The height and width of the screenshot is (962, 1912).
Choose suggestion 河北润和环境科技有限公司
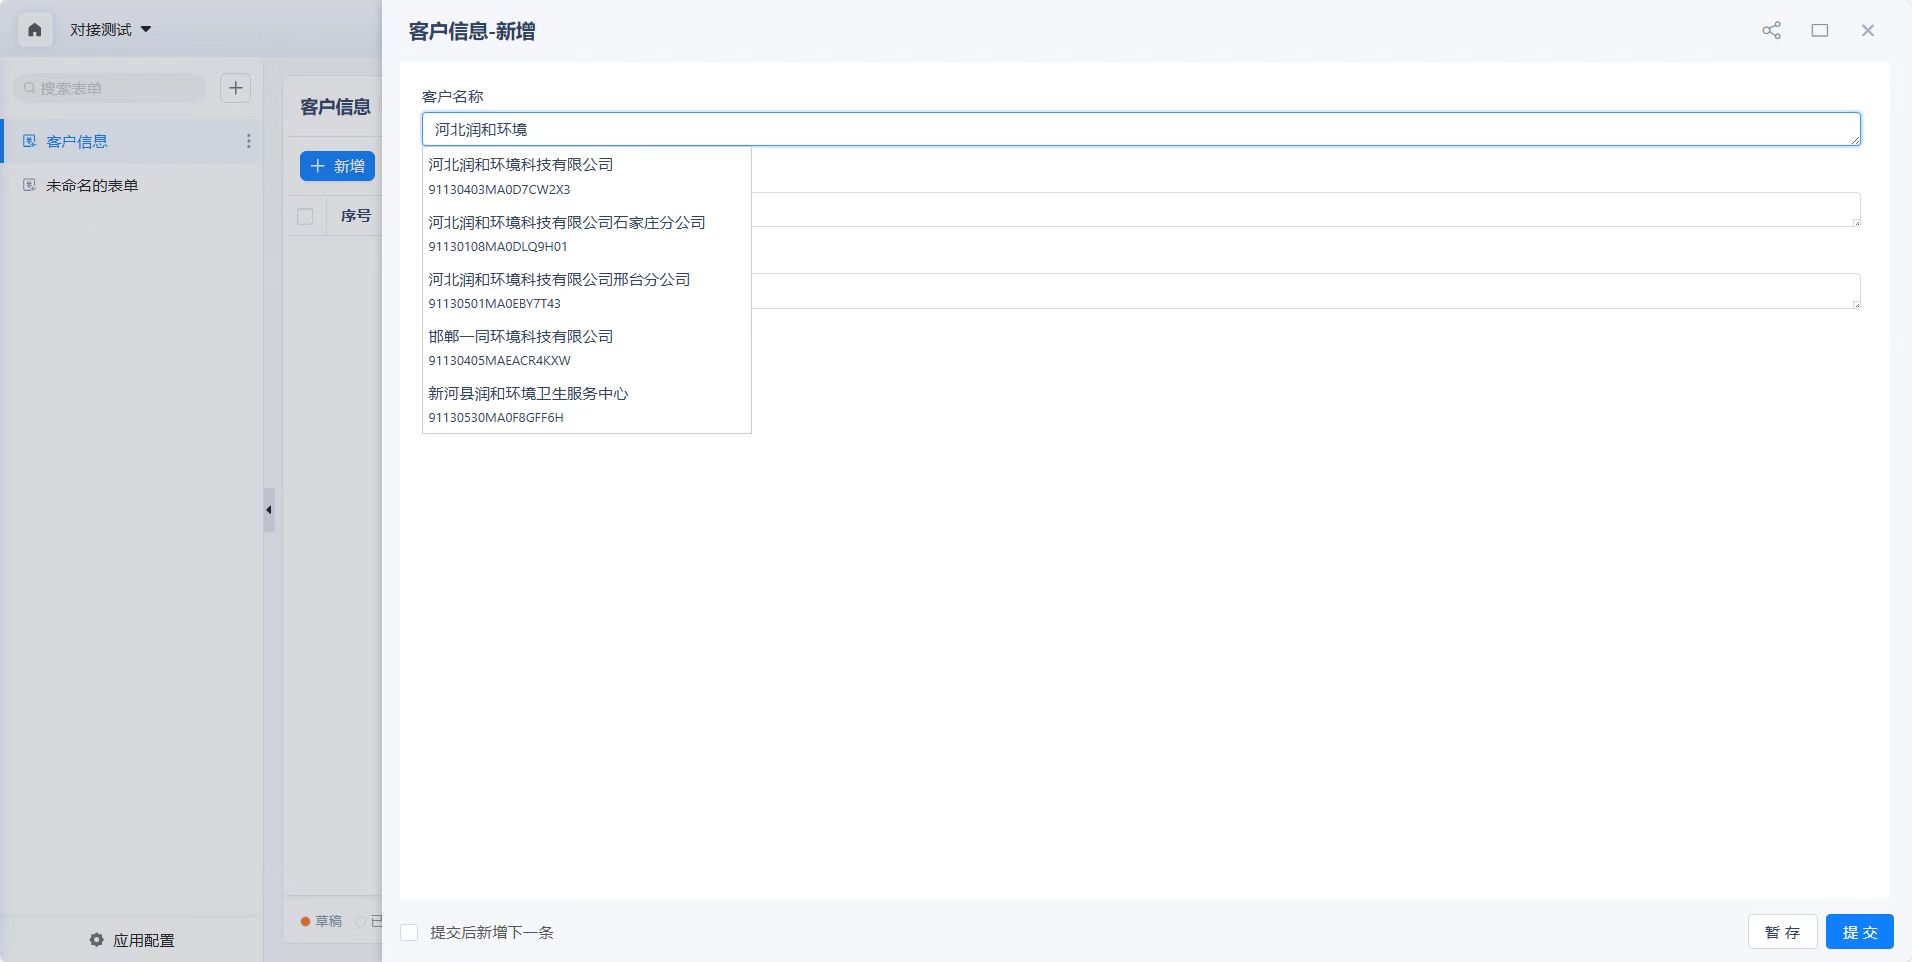[x=586, y=176]
